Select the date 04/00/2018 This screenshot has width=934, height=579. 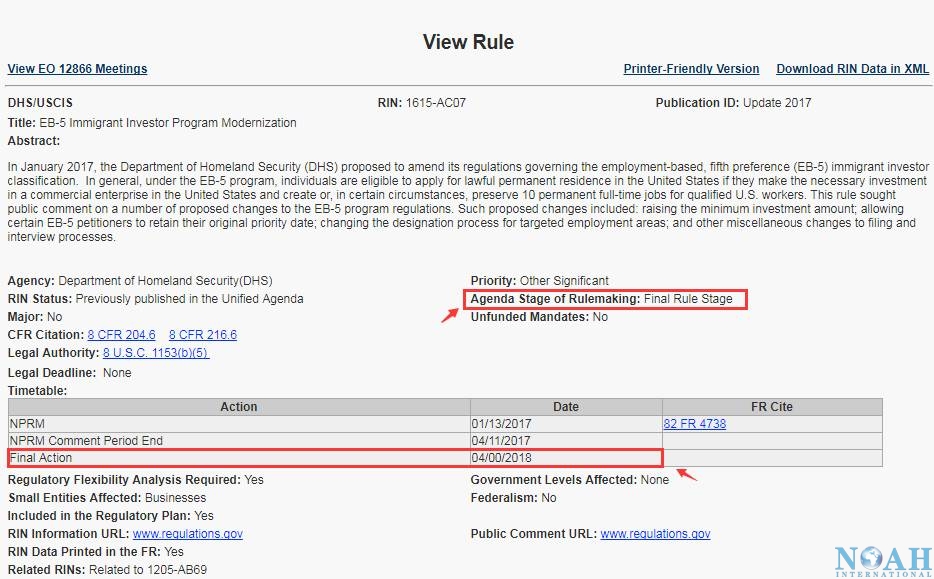point(502,458)
